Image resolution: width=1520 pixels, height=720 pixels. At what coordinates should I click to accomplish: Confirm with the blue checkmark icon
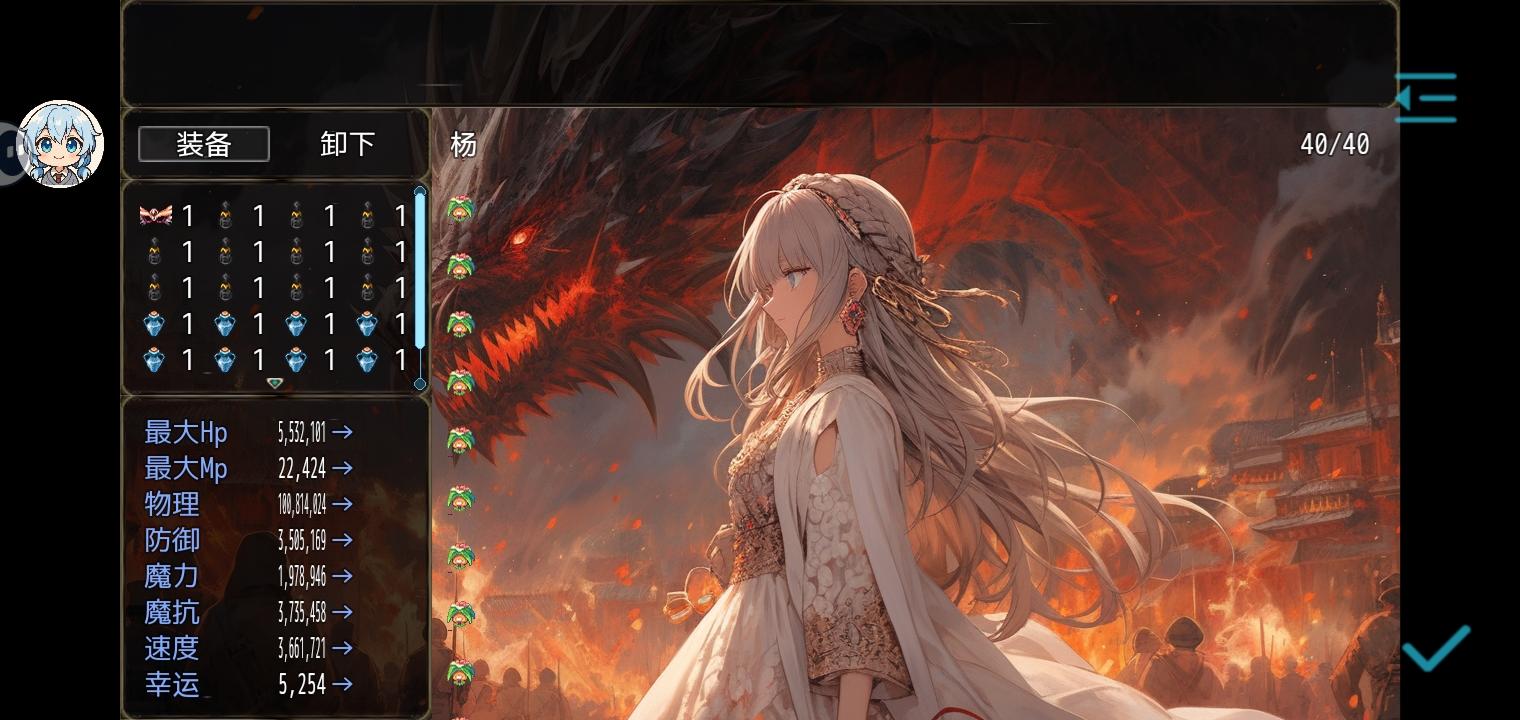coord(1436,648)
